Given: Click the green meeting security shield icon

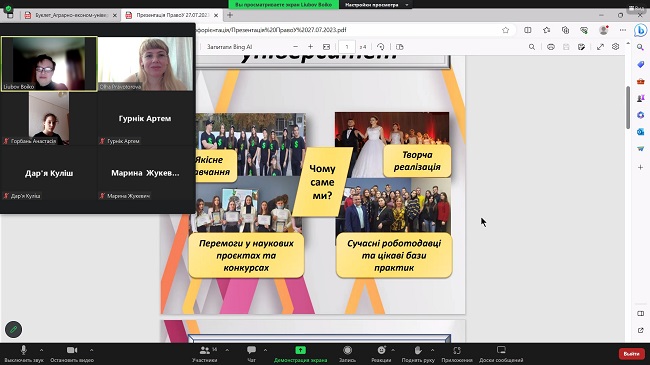Looking at the screenshot, I should (9, 8).
